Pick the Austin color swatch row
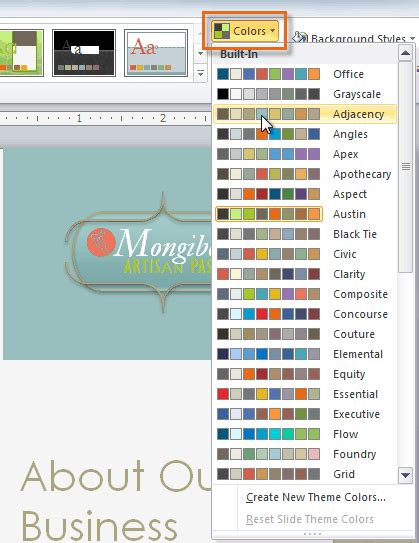This screenshot has width=419, height=543. pyautogui.click(x=269, y=214)
